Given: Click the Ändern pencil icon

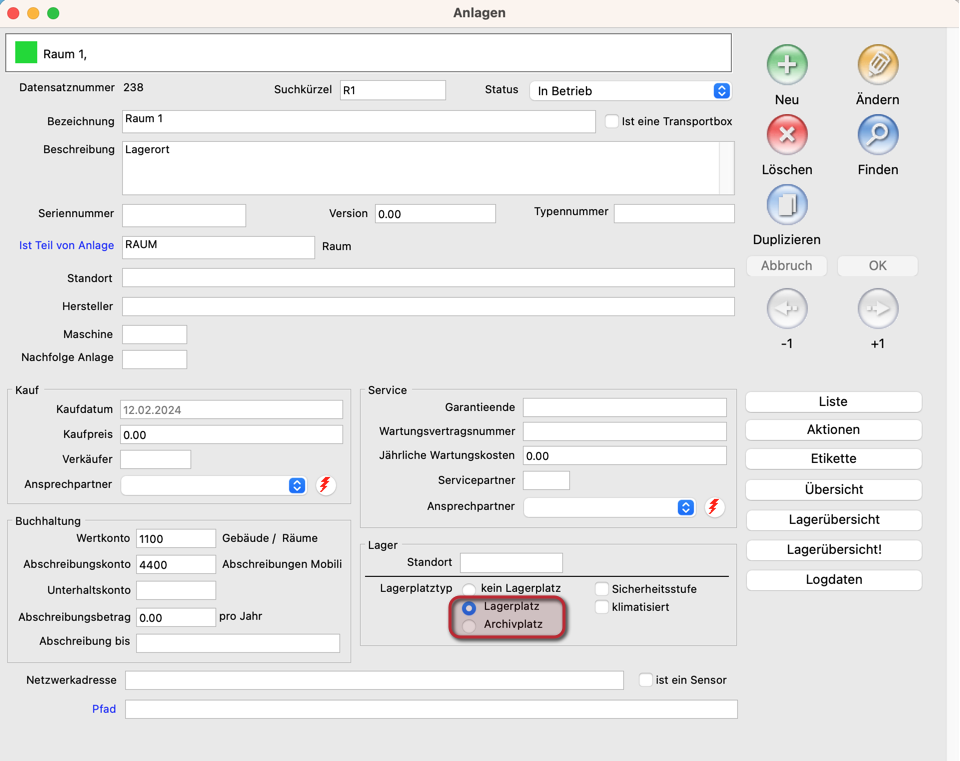Looking at the screenshot, I should coord(877,65).
